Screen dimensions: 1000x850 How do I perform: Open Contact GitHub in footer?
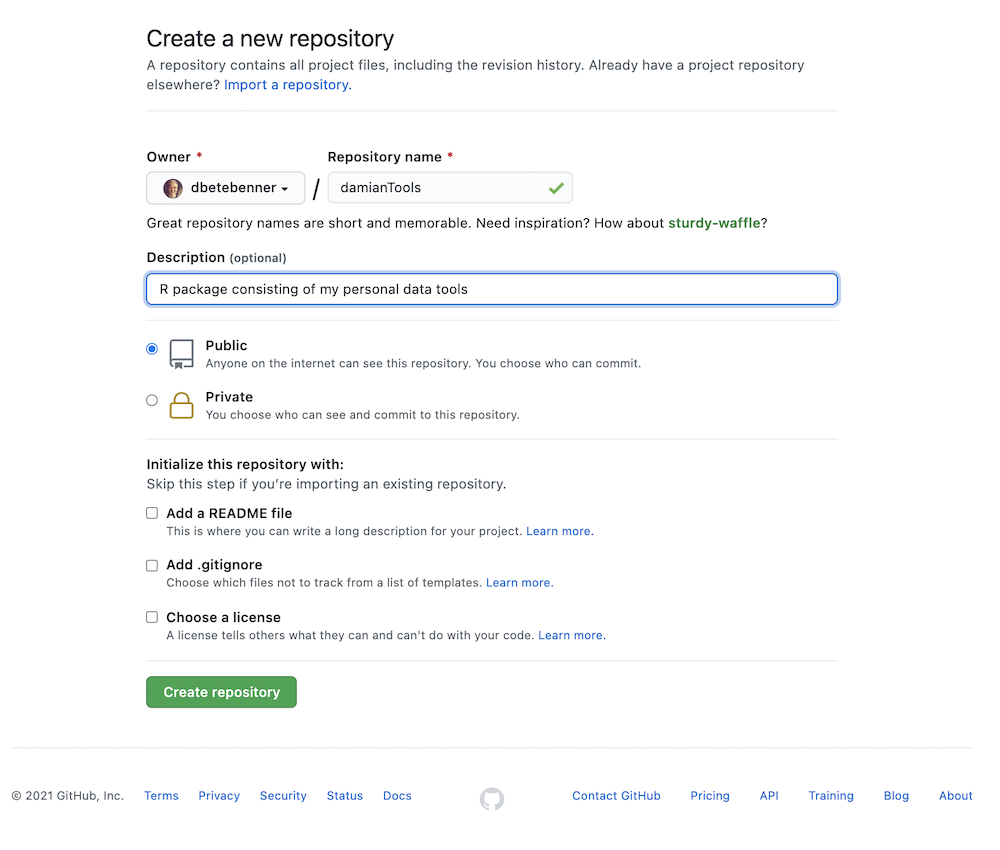[616, 796]
